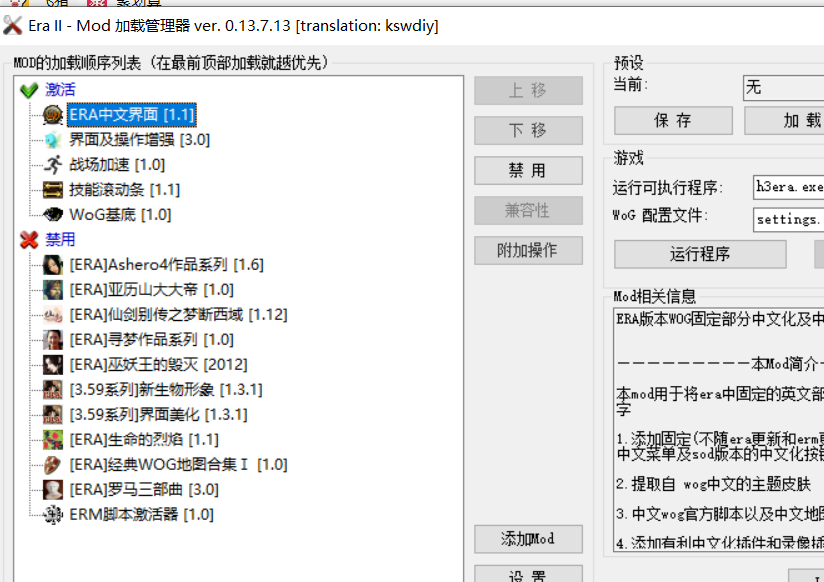The width and height of the screenshot is (824, 582).
Task: Select [ERA]Ashero4作品系列 in the disabled list
Action: [x=166, y=265]
